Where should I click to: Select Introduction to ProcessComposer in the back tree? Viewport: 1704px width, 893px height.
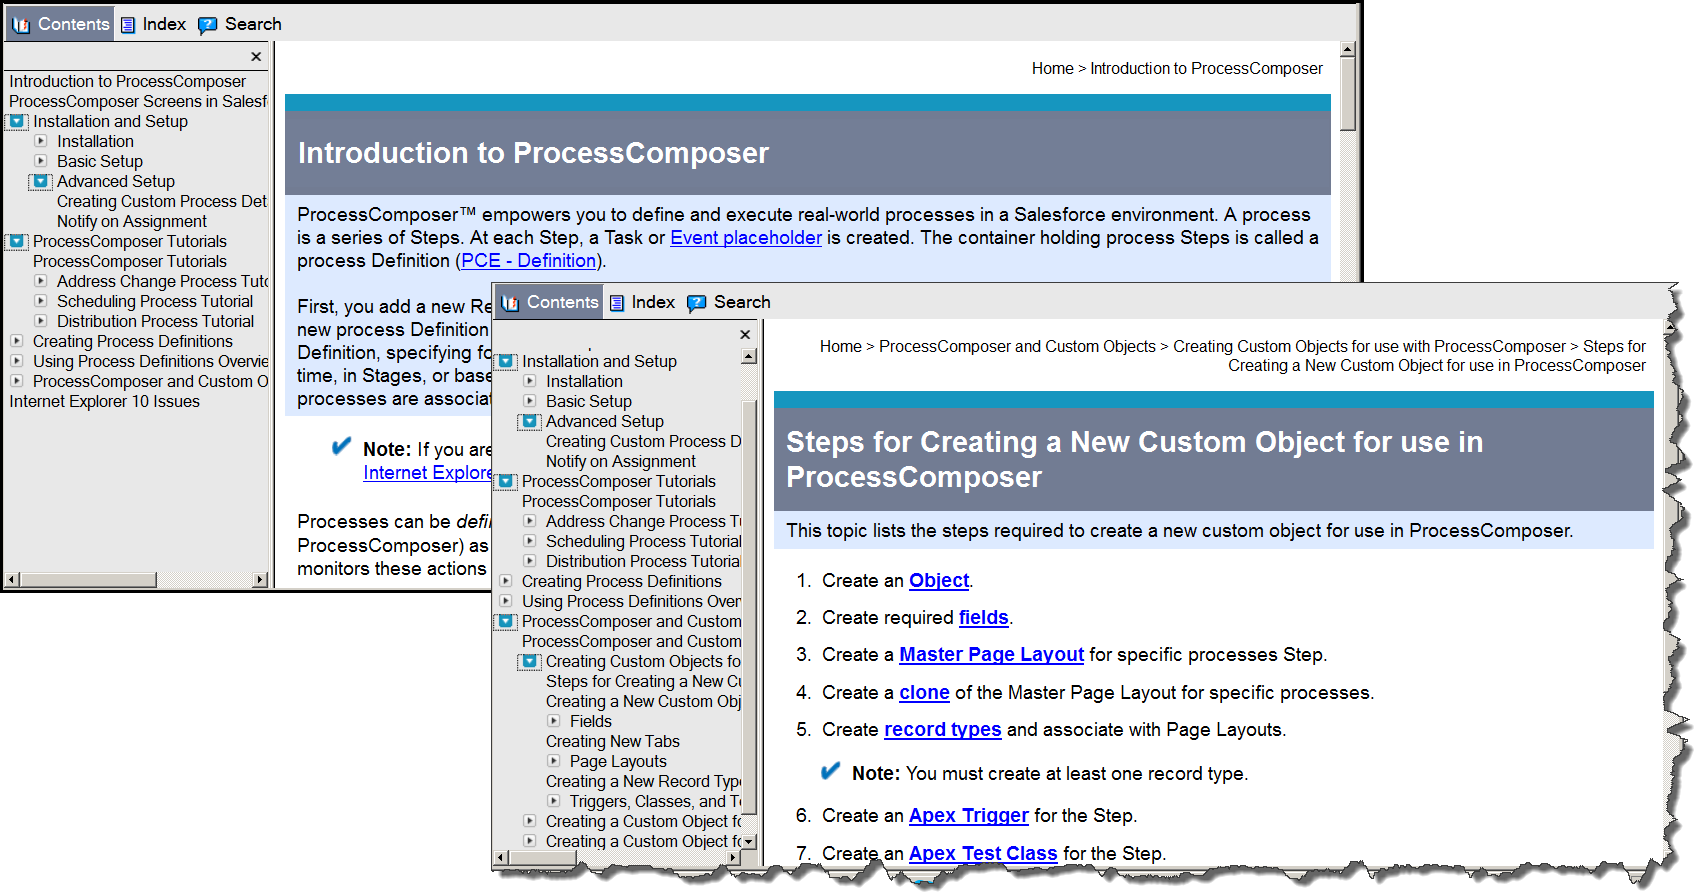pos(127,81)
